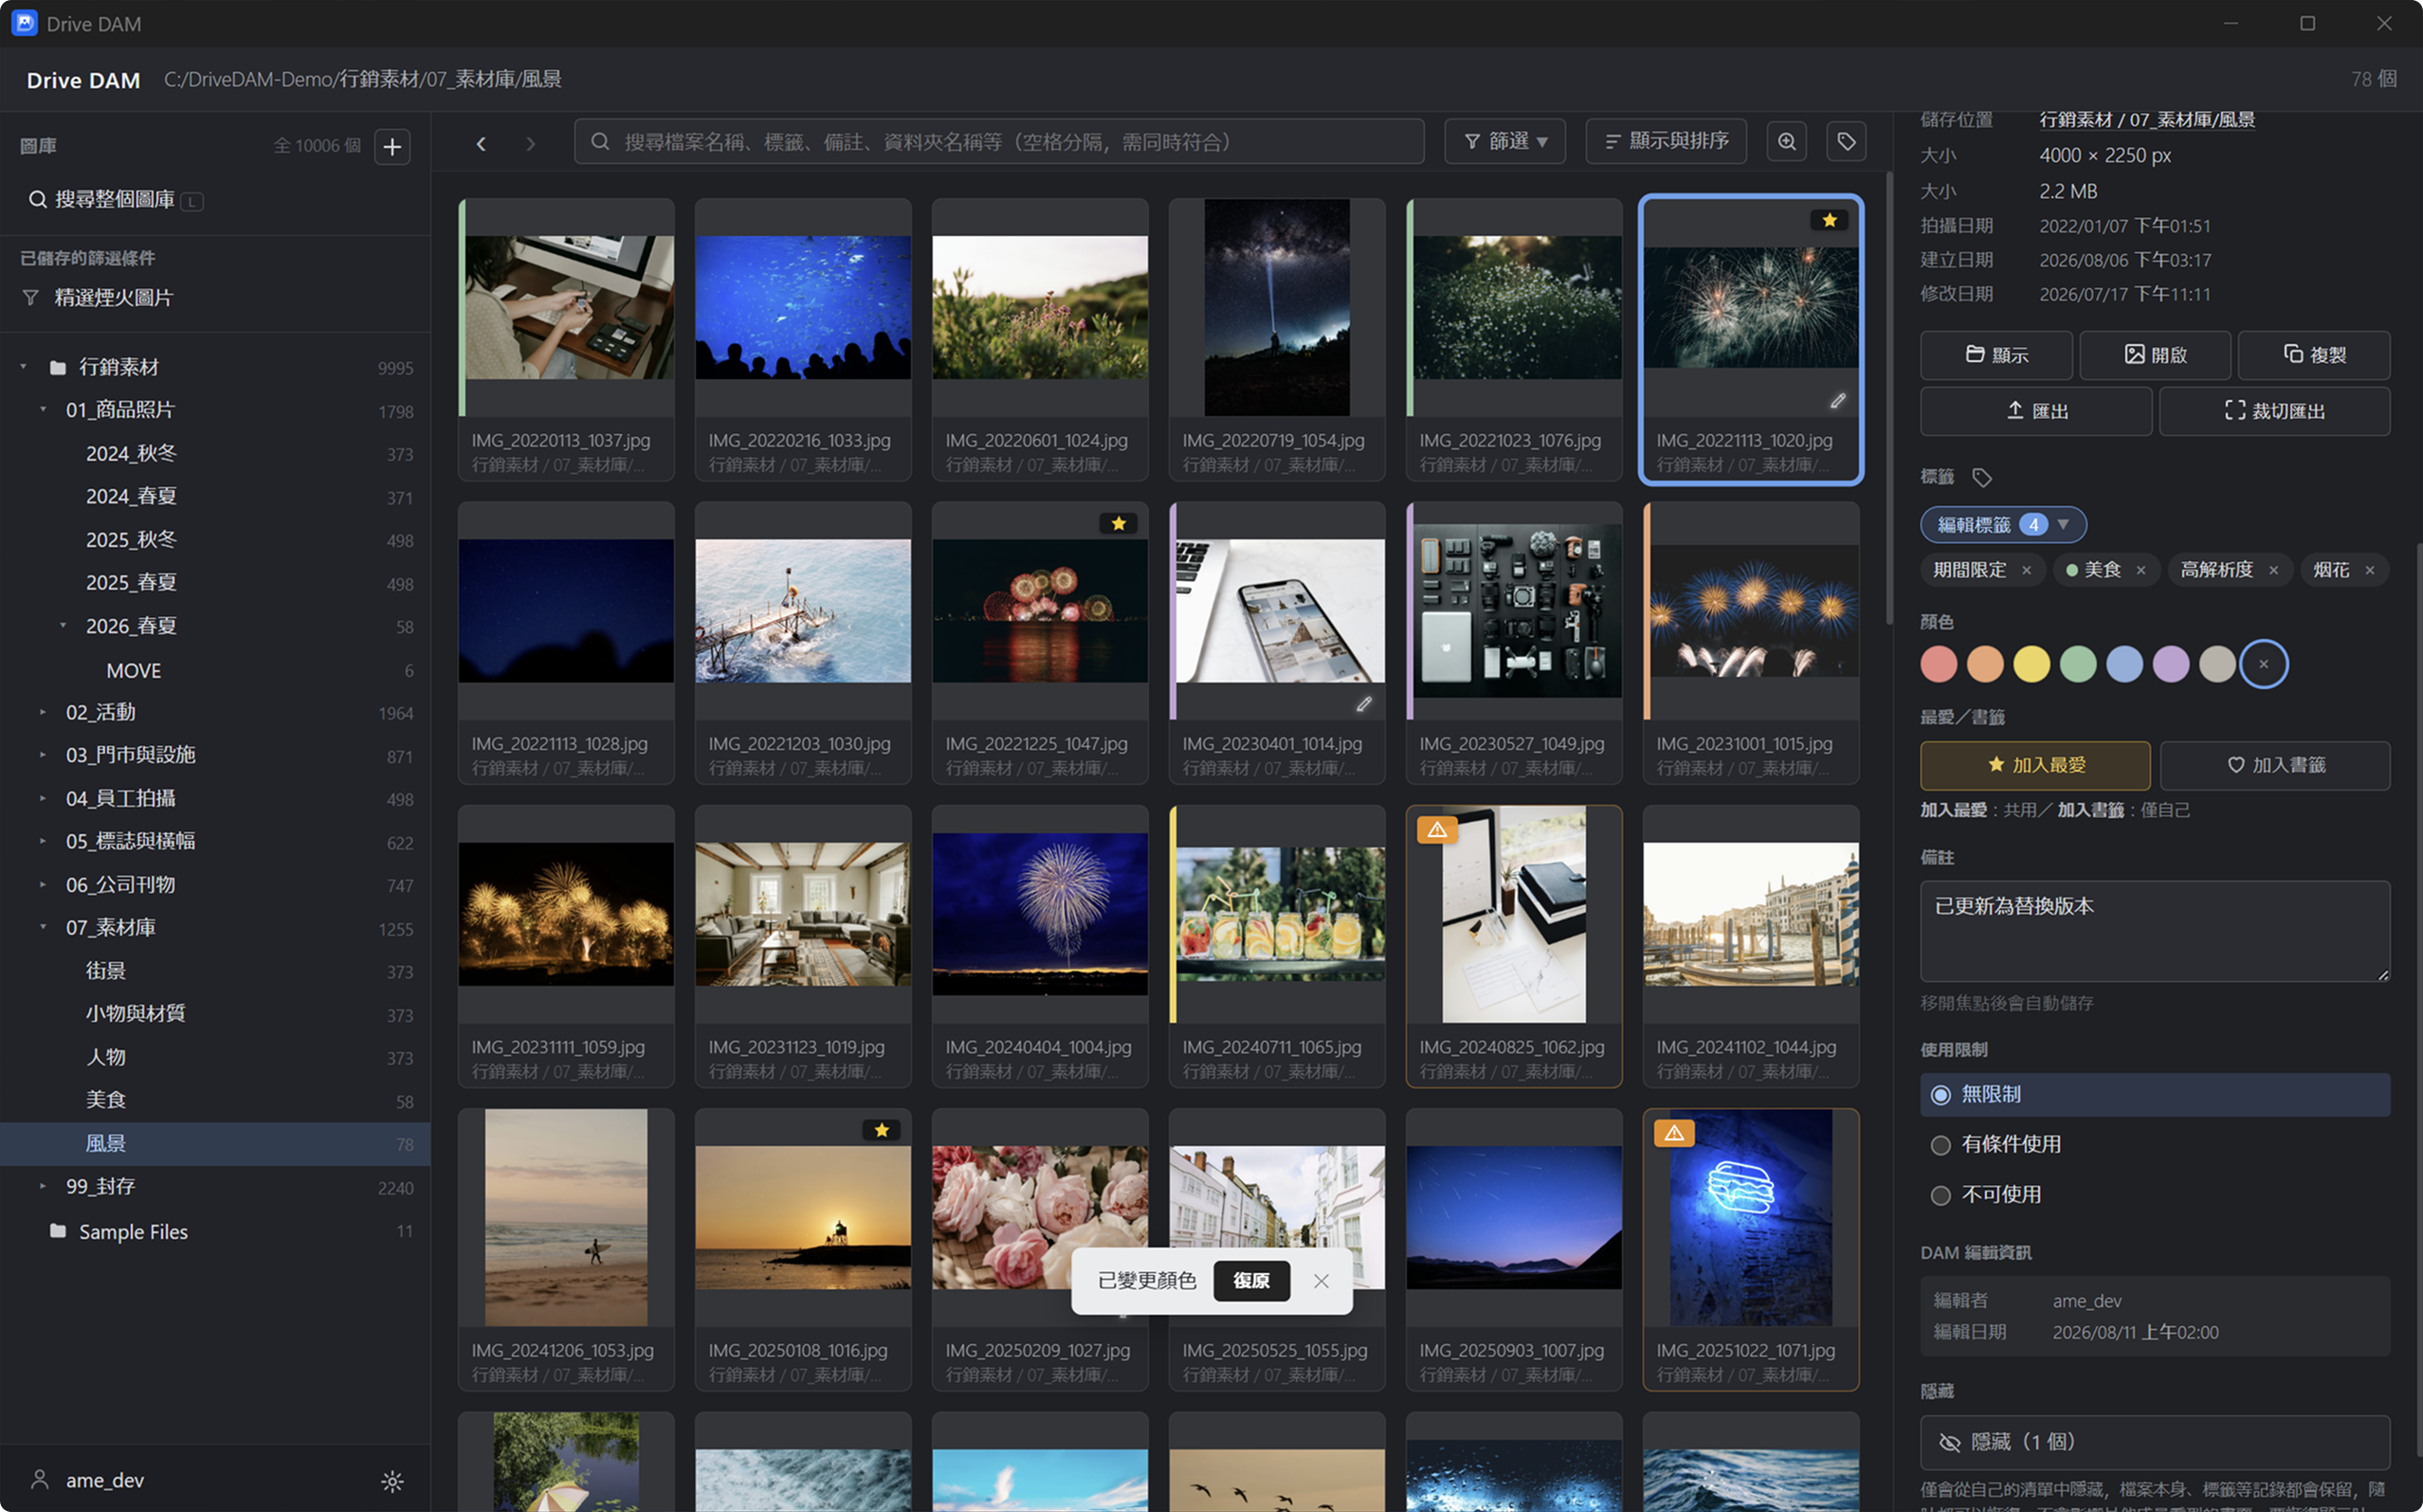Click the star badge on IMG_20221225_1047.jpg
Image resolution: width=2423 pixels, height=1512 pixels.
click(1119, 524)
